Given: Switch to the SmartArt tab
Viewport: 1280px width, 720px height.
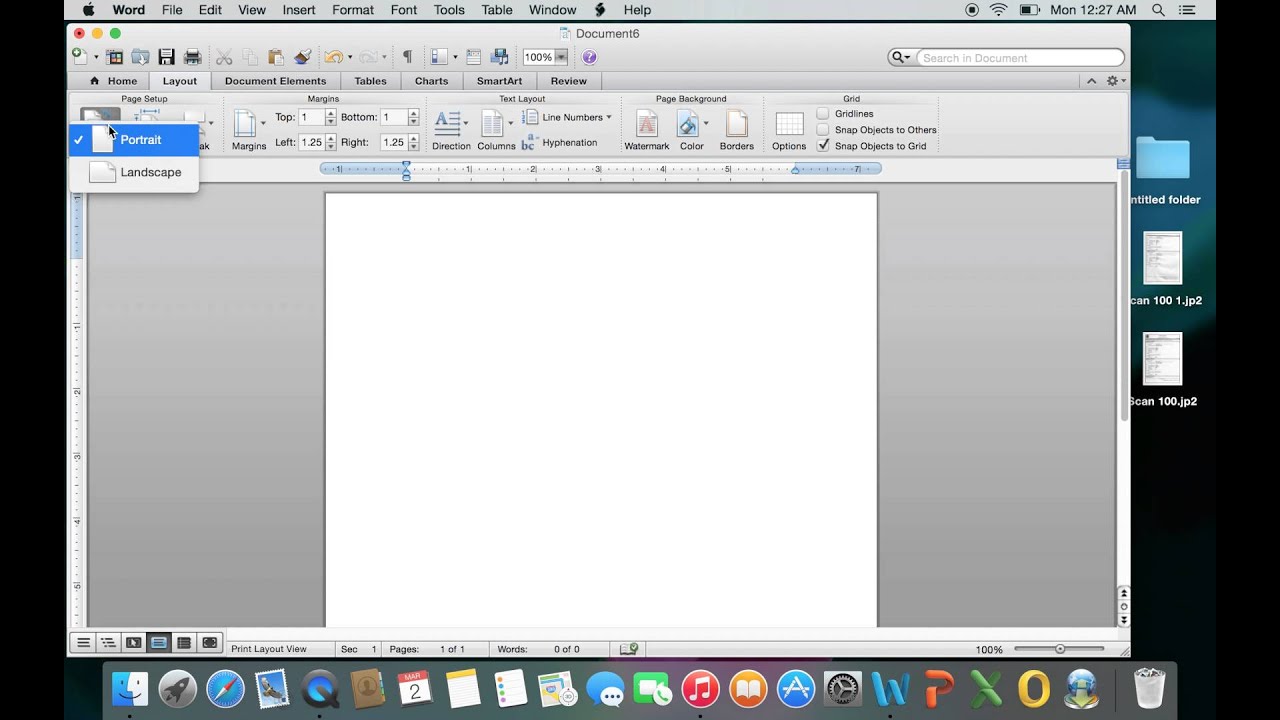Looking at the screenshot, I should pyautogui.click(x=499, y=81).
